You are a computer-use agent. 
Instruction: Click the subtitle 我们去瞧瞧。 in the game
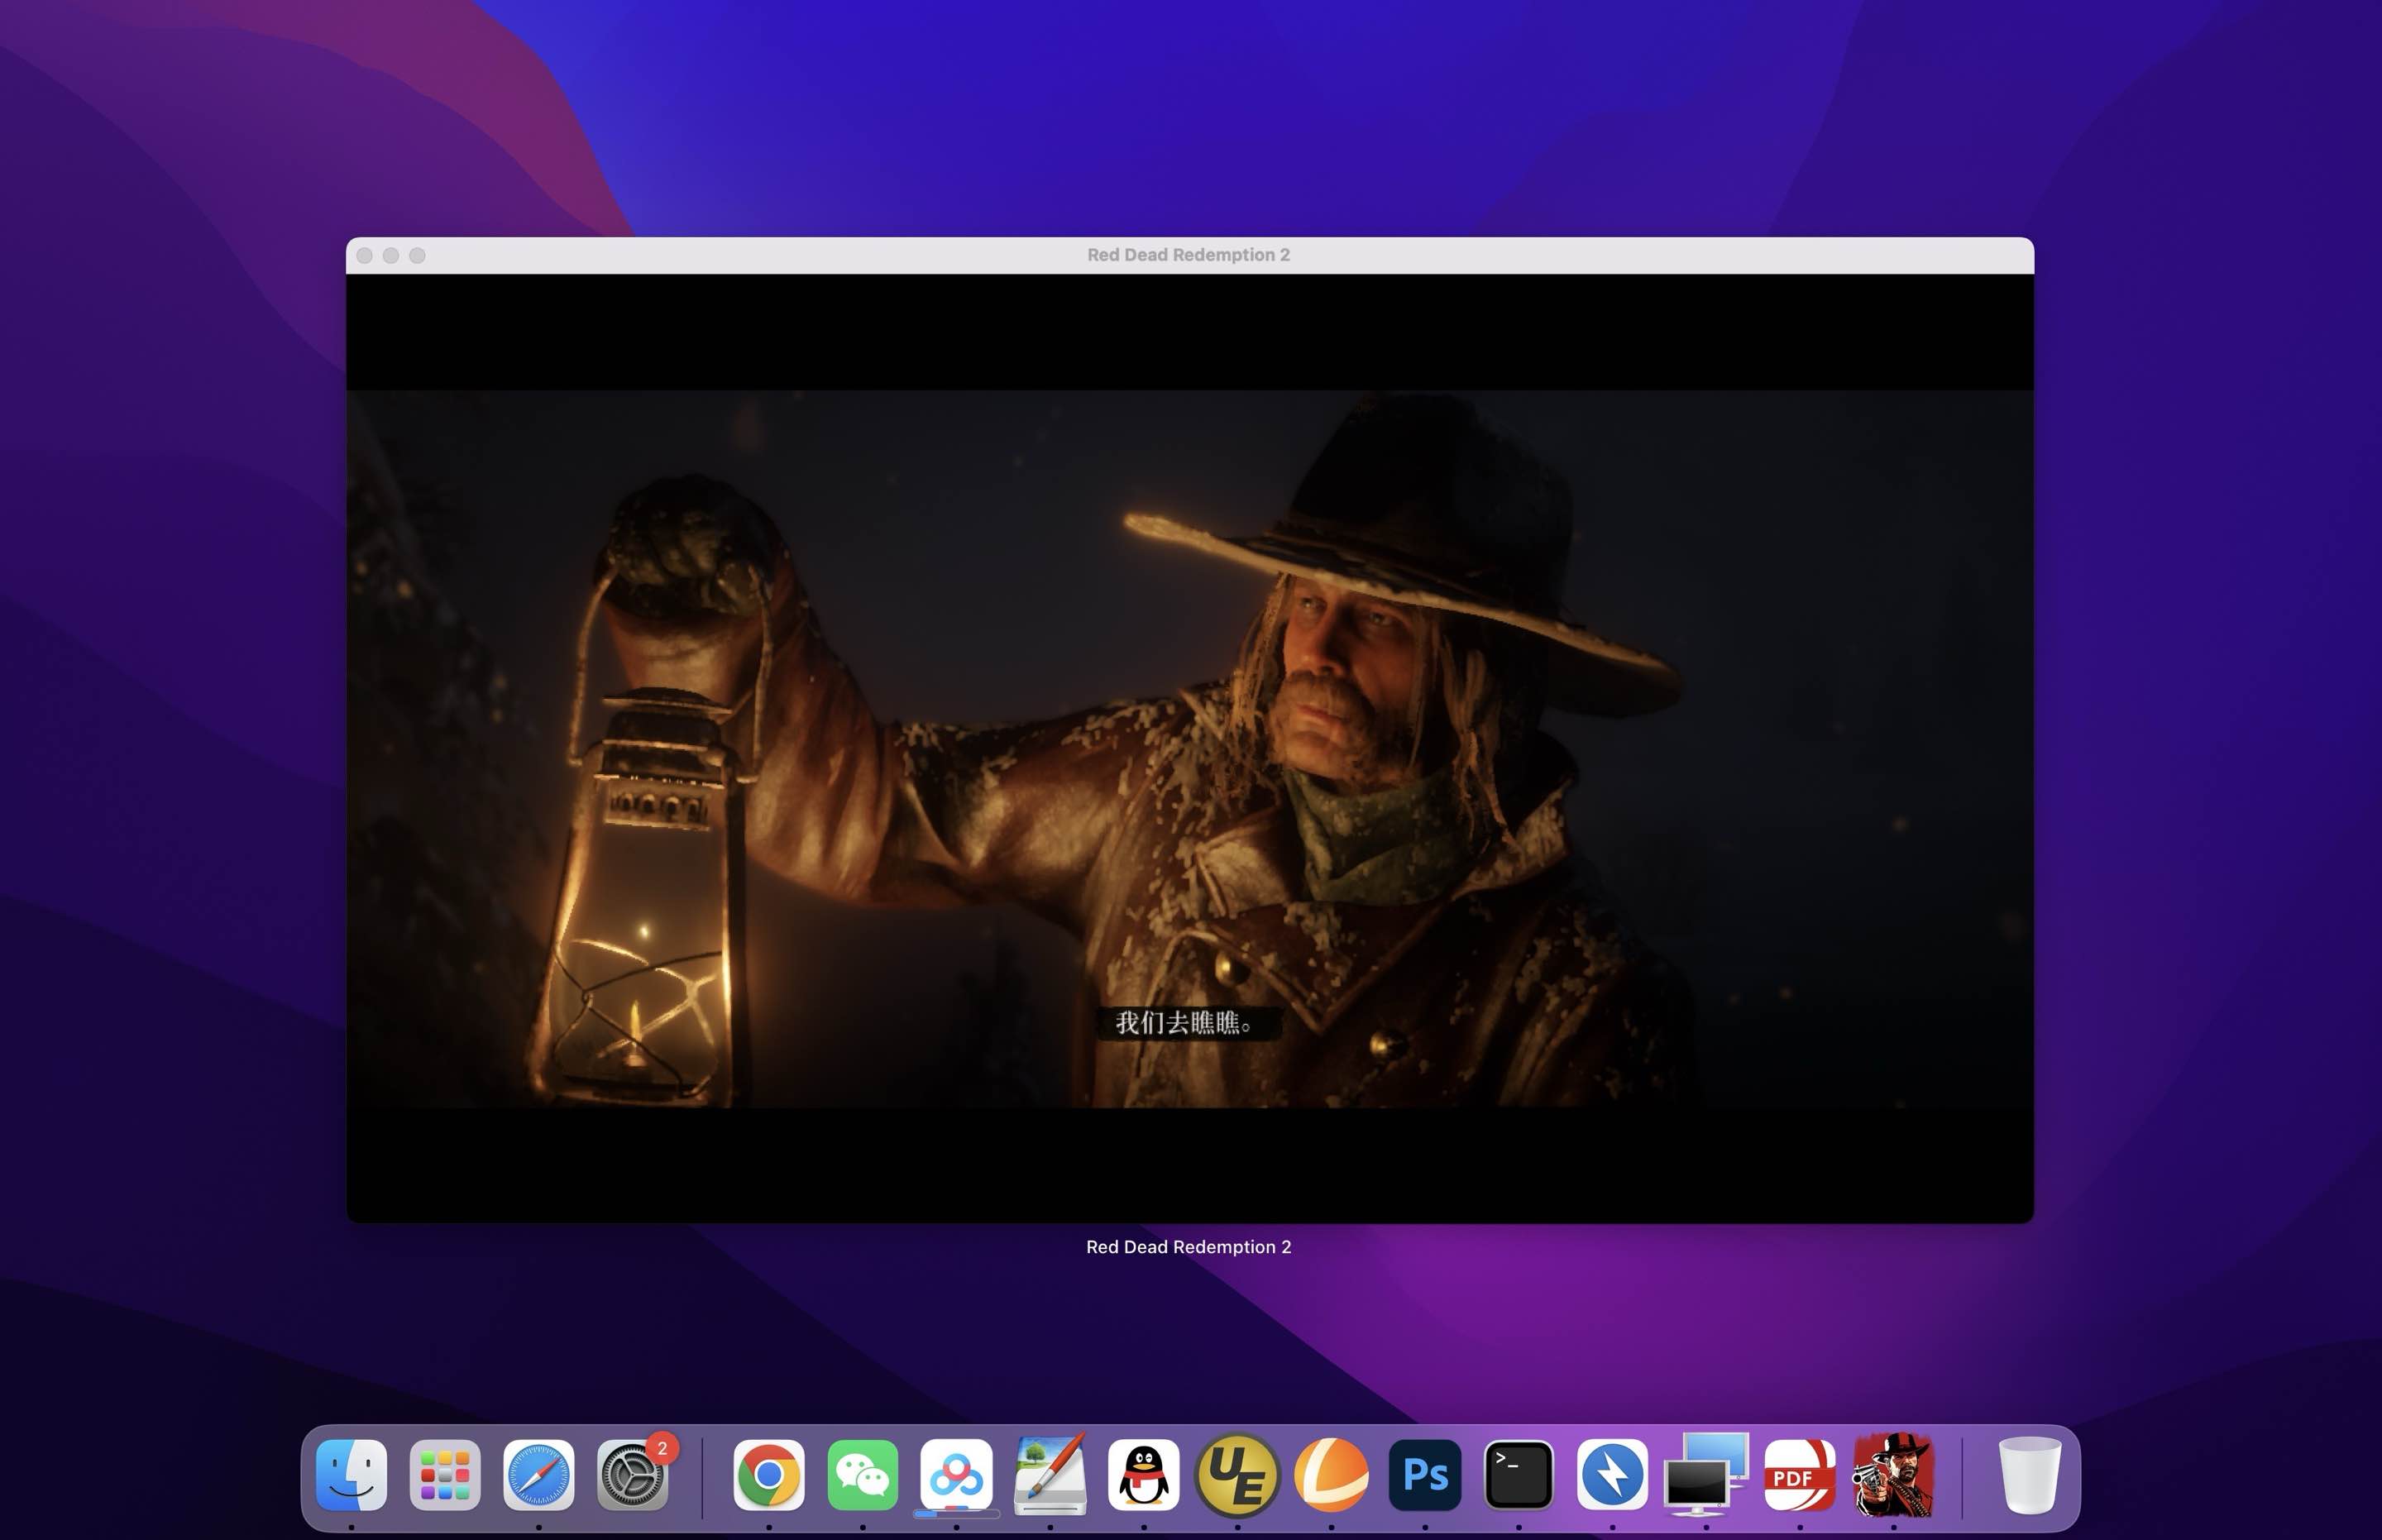coord(1184,1023)
